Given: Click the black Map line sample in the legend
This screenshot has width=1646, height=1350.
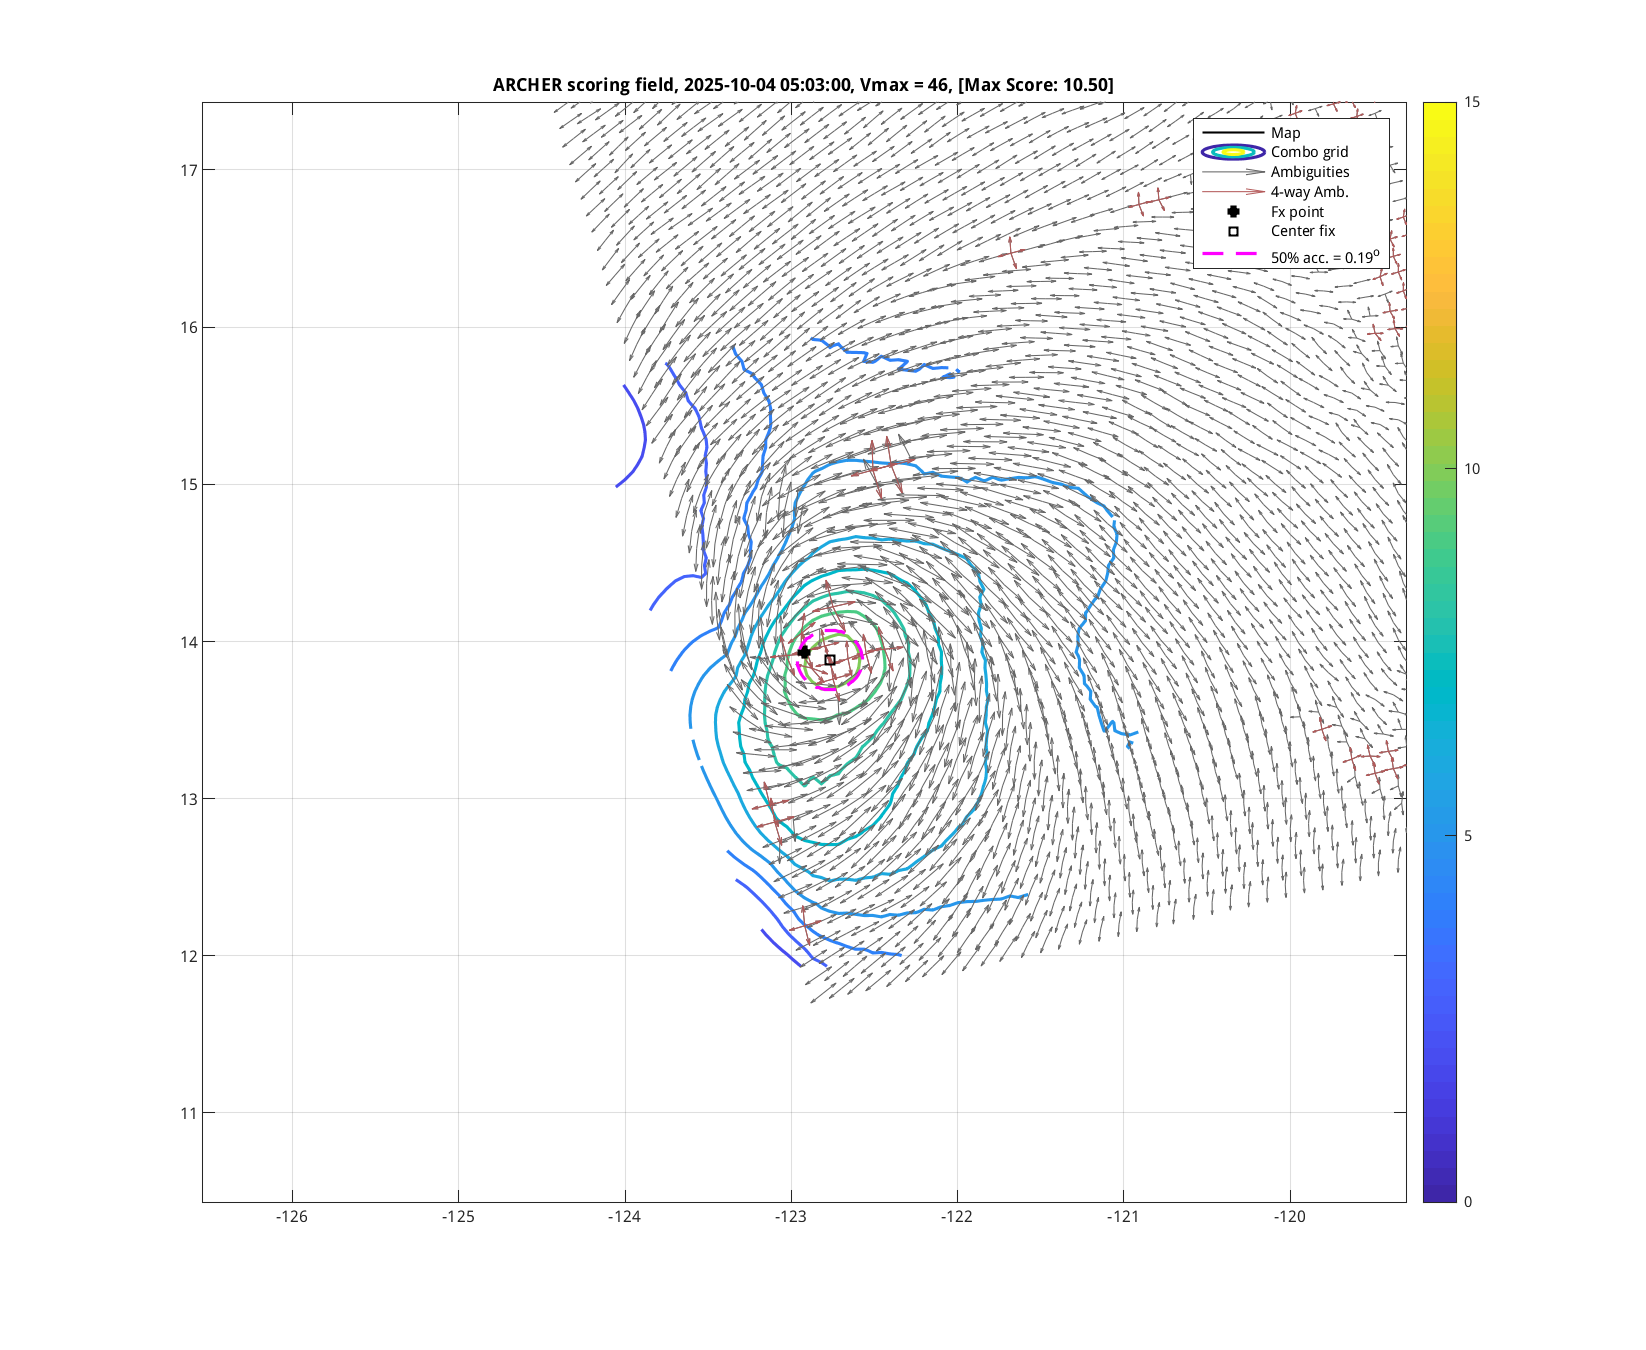Looking at the screenshot, I should (x=1233, y=133).
